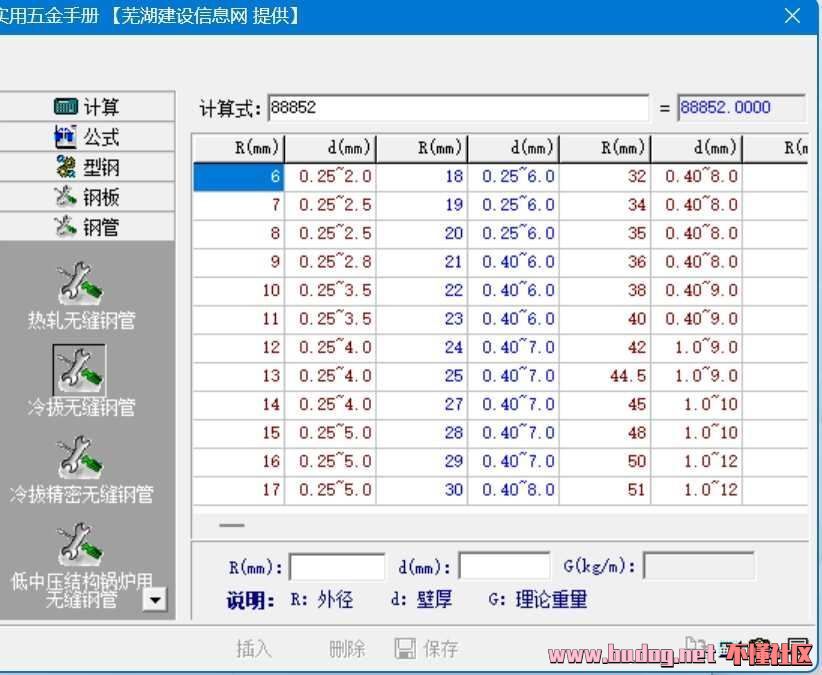Switch to the 型钢 section tab
The height and width of the screenshot is (675, 822).
pyautogui.click(x=87, y=167)
